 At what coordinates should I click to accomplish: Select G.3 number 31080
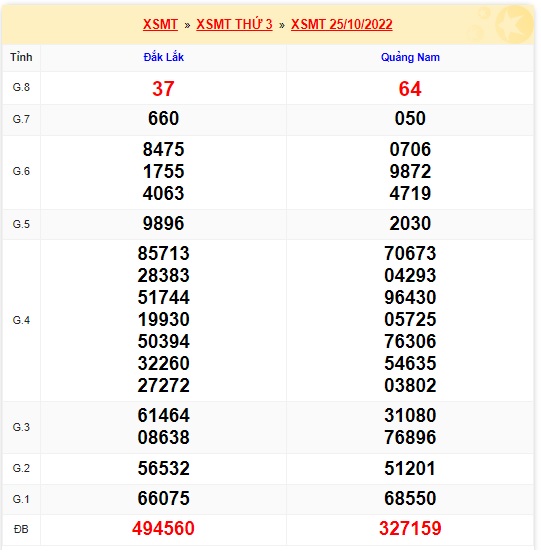(x=410, y=416)
